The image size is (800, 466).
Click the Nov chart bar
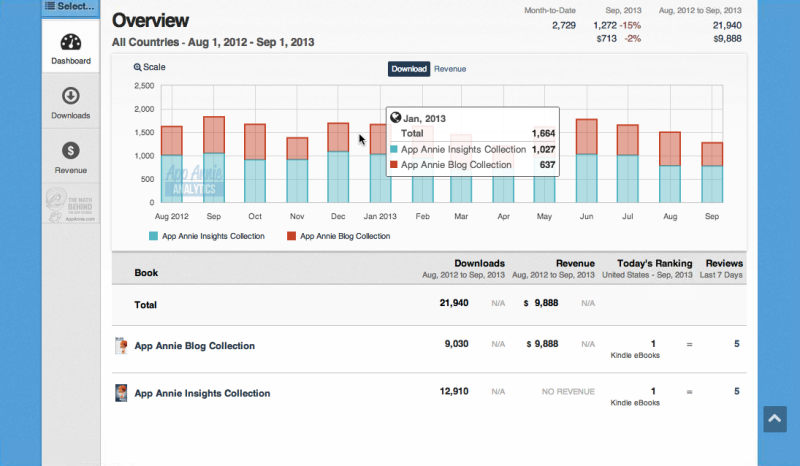pos(297,170)
